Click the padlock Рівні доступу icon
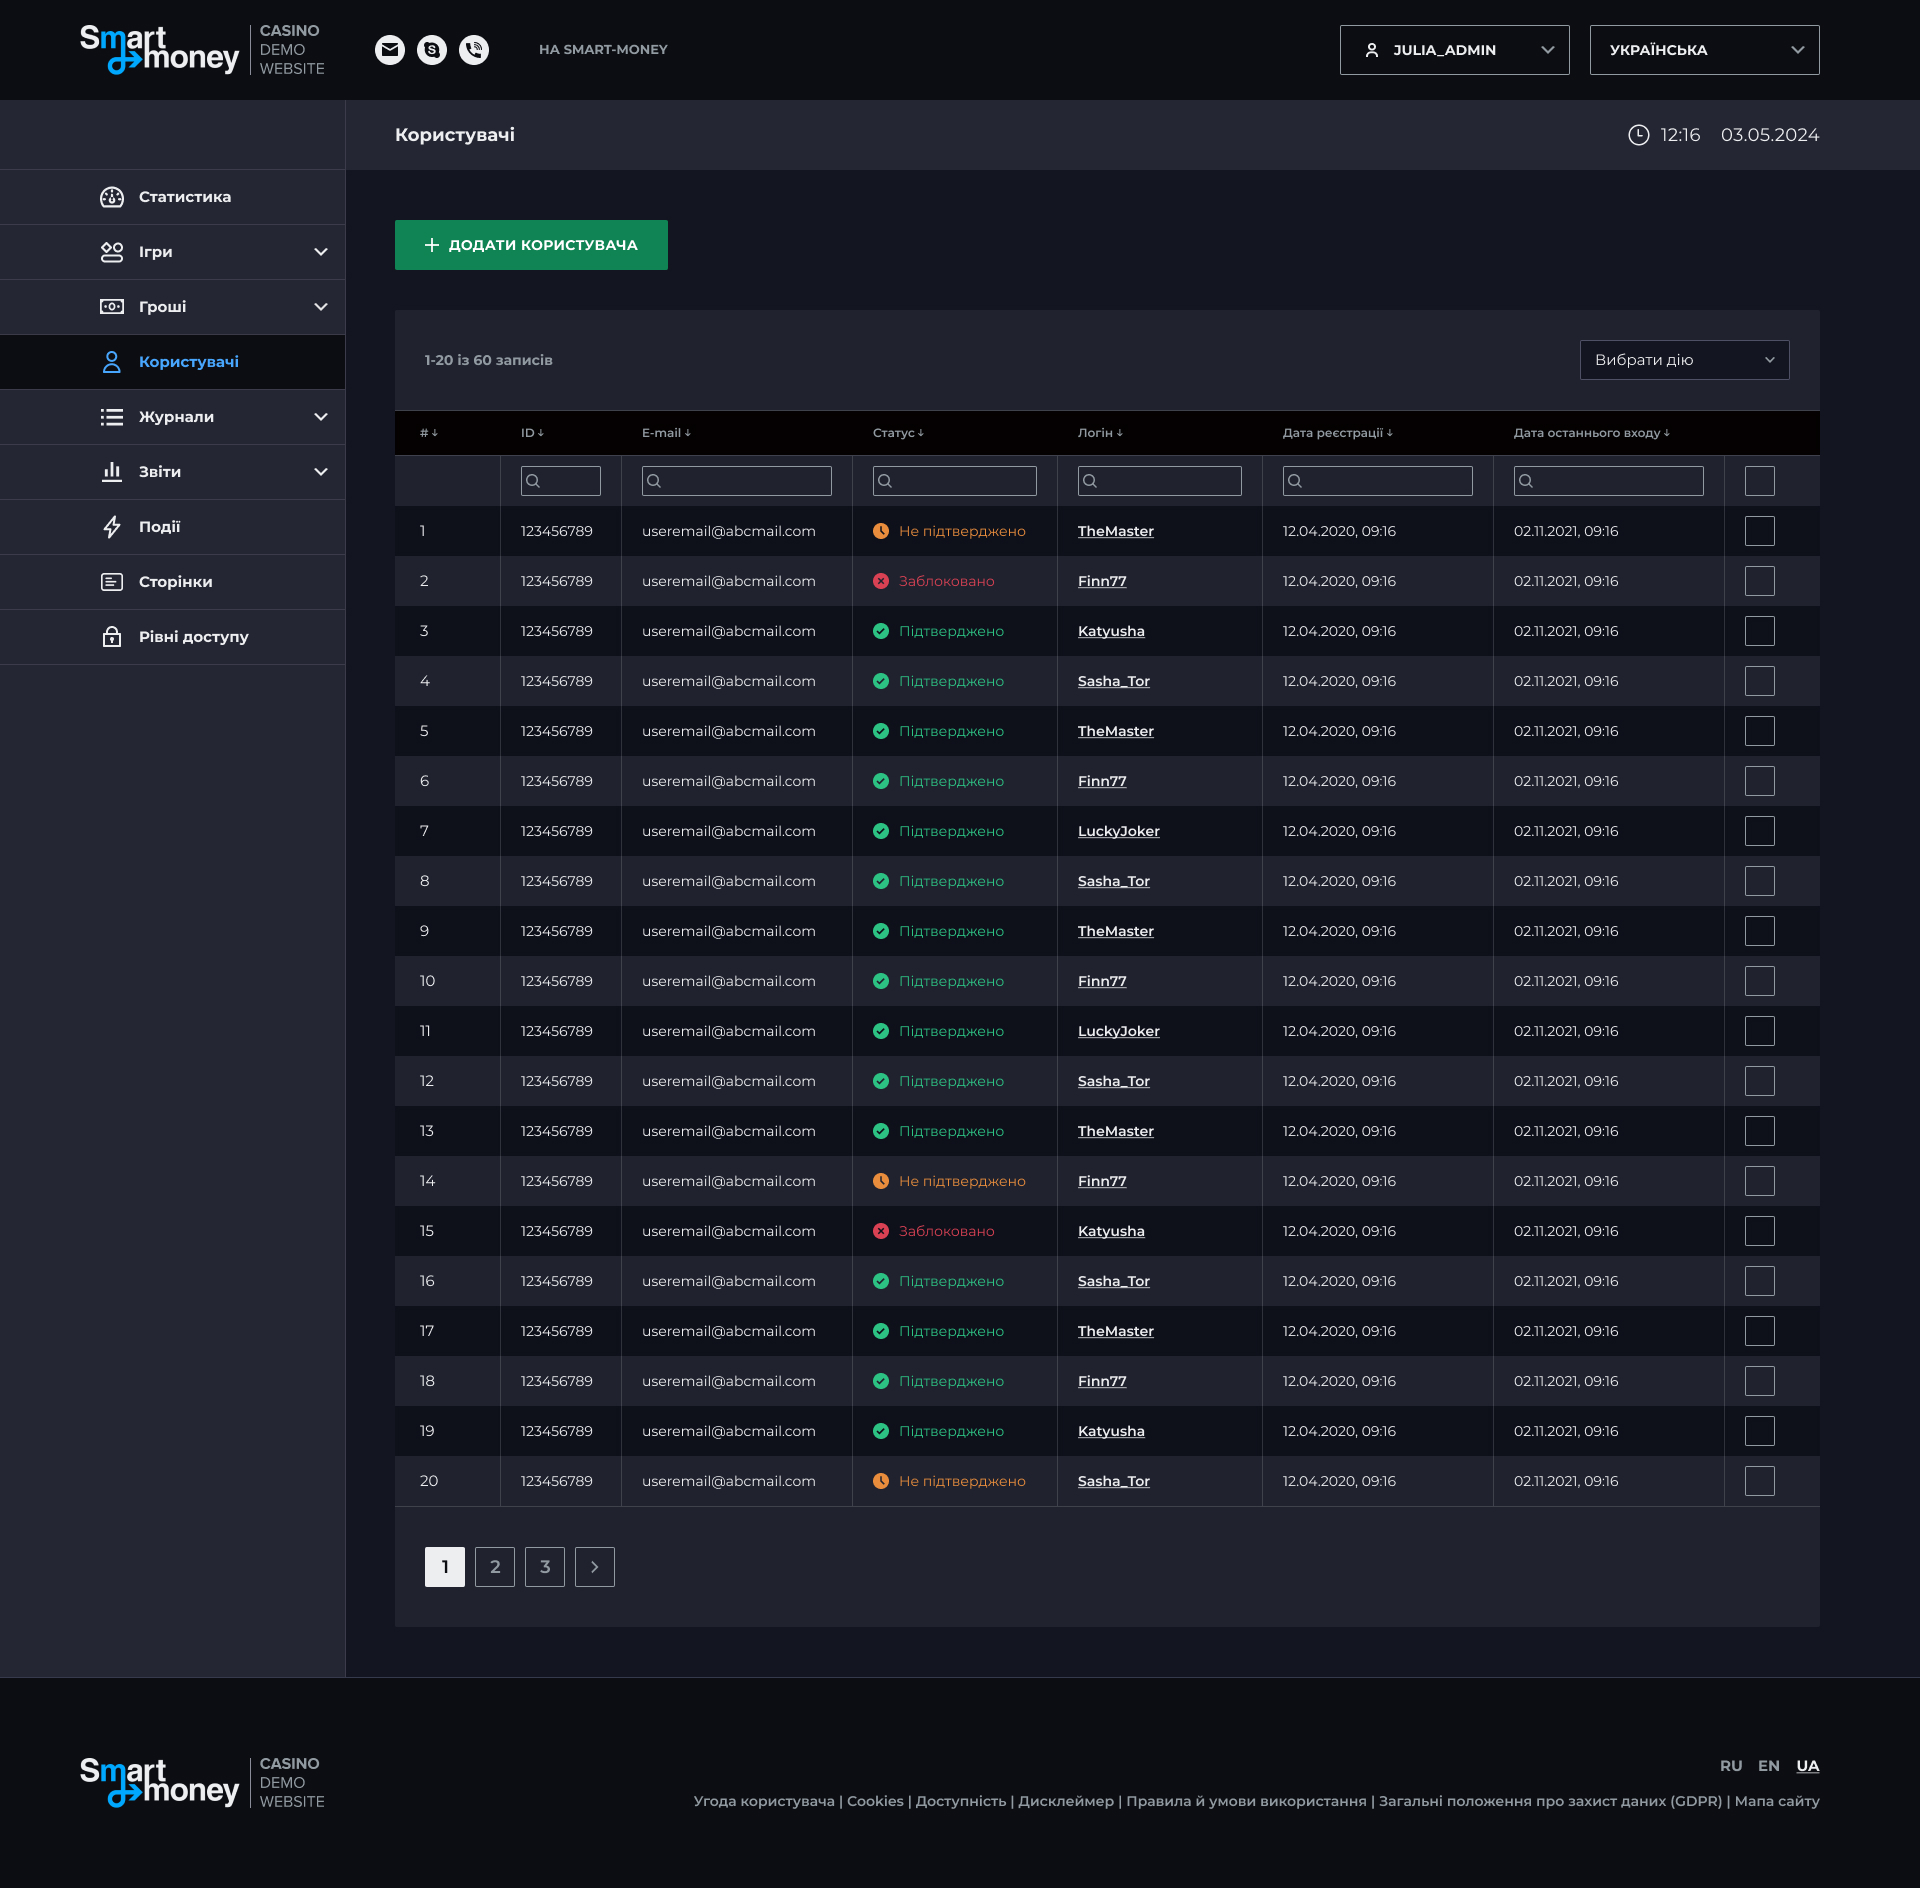 [x=112, y=637]
